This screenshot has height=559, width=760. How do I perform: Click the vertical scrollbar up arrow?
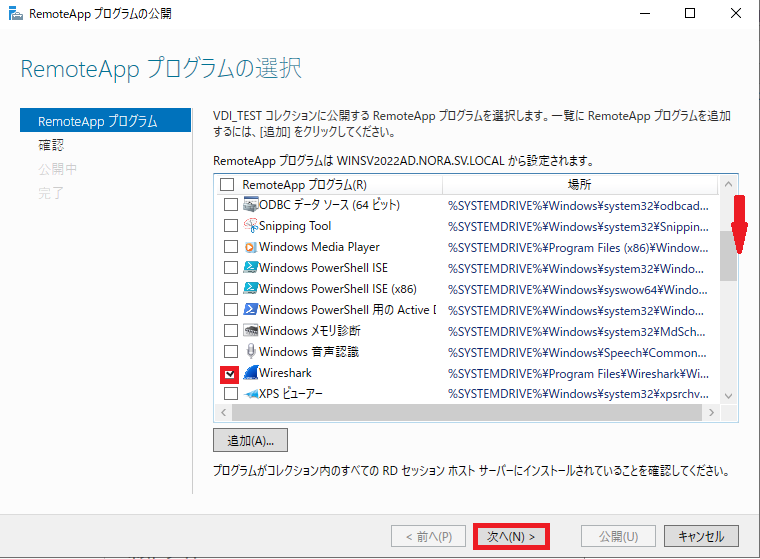[x=728, y=184]
